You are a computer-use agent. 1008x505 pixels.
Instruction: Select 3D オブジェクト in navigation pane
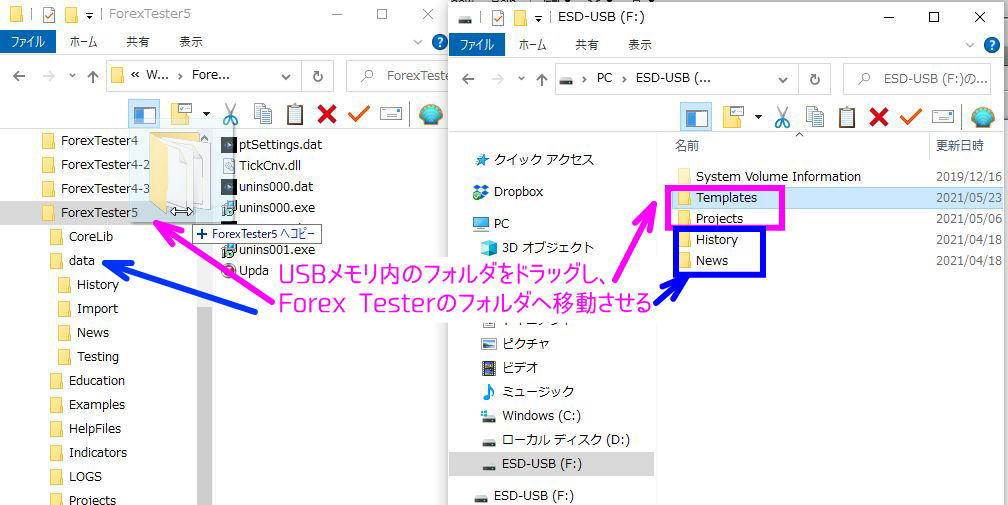coord(548,247)
